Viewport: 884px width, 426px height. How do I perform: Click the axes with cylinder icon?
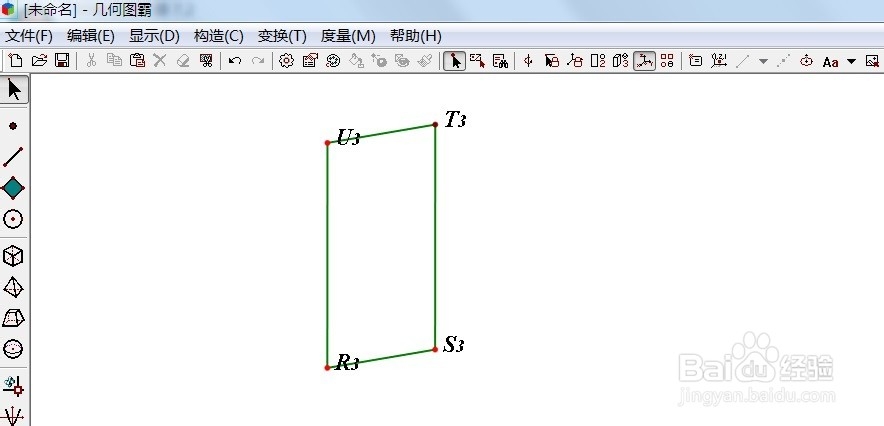pyautogui.click(x=575, y=60)
